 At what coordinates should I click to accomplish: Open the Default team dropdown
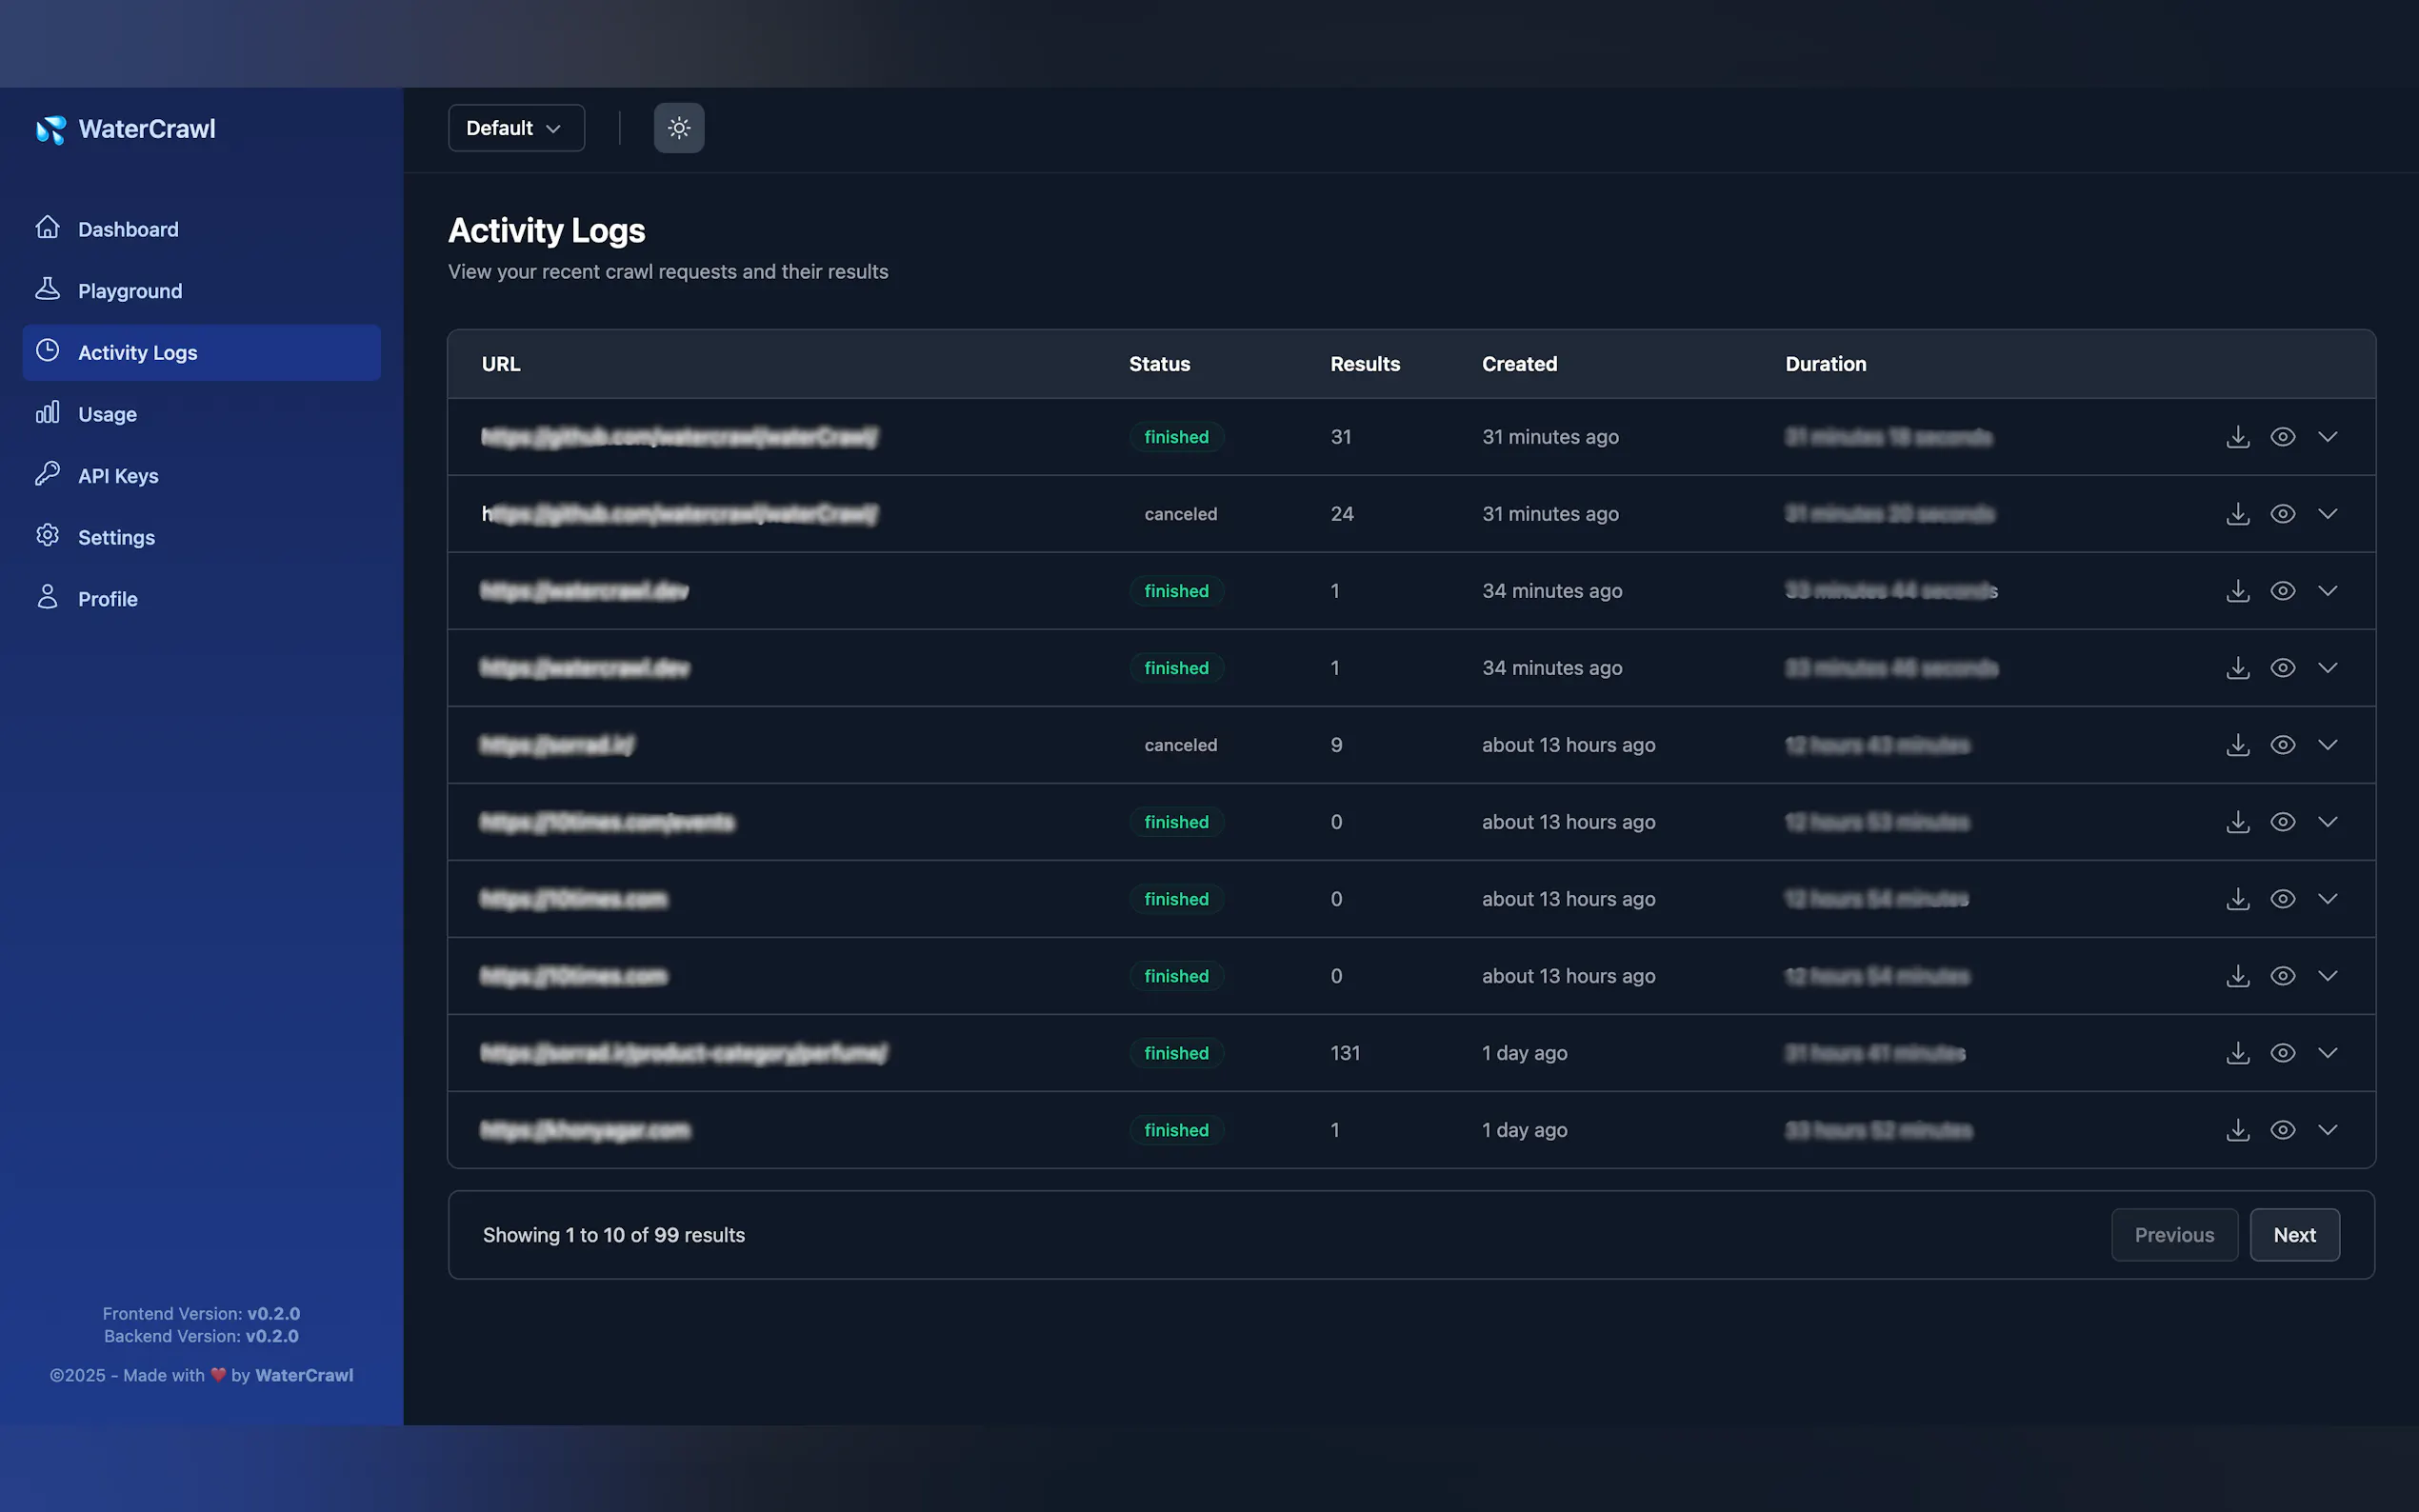click(516, 128)
